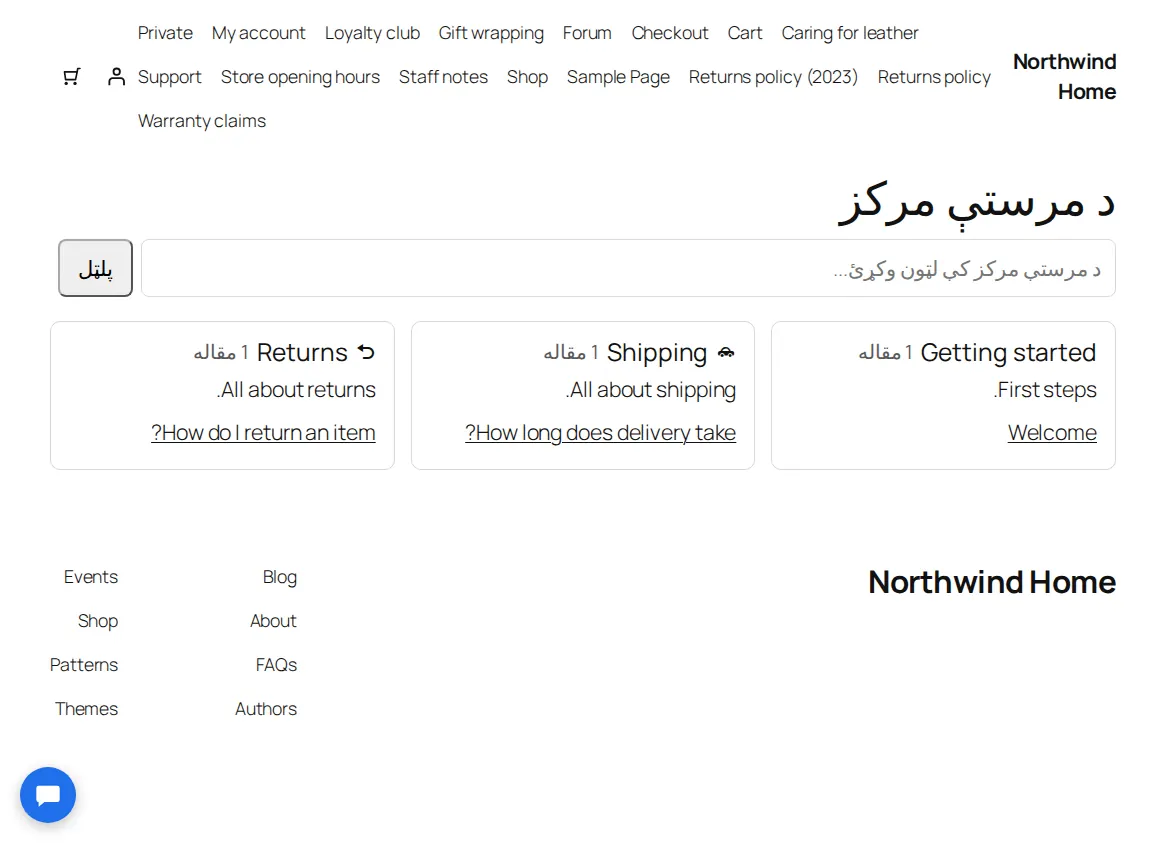Viewport: 1166px width, 843px height.
Task: Open Returns policy (2023) page
Action: (773, 77)
